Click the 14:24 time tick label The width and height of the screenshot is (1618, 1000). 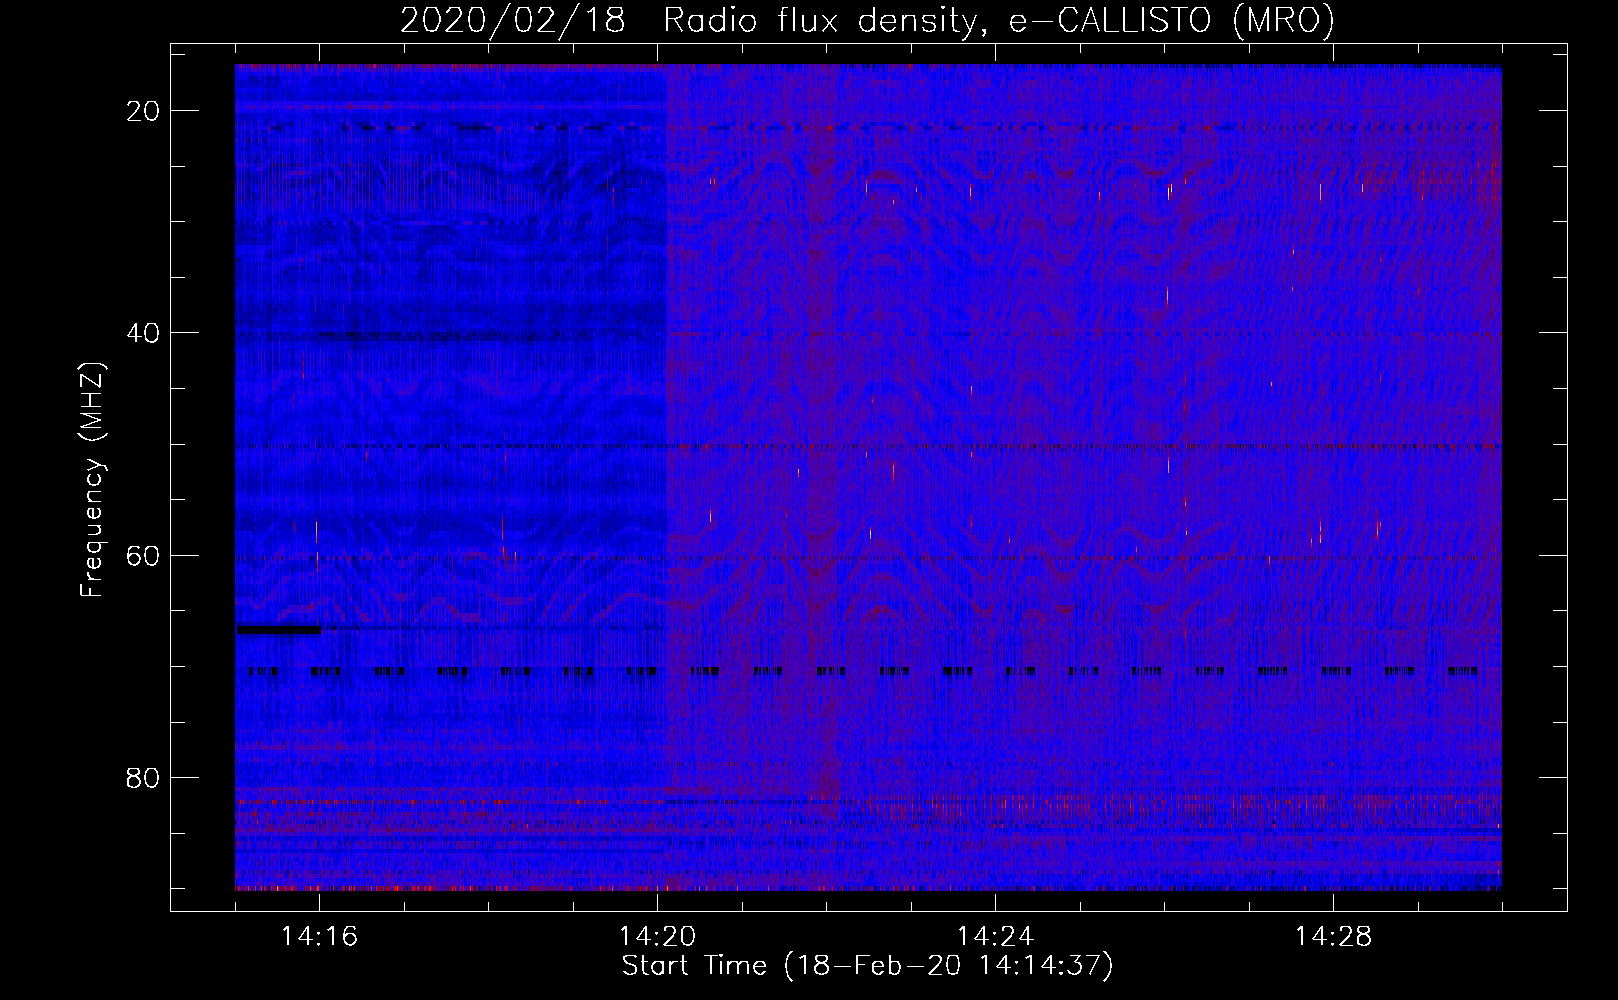point(995,937)
